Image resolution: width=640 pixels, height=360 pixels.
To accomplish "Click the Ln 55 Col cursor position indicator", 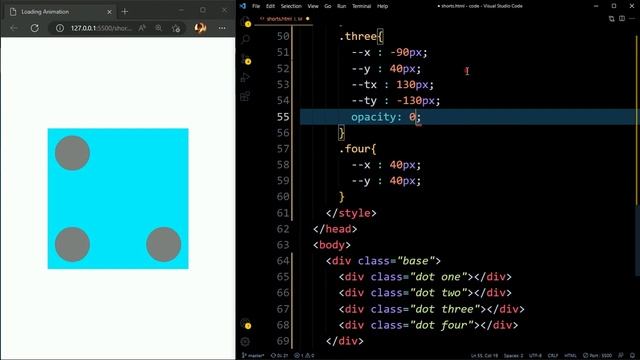I will pos(484,356).
